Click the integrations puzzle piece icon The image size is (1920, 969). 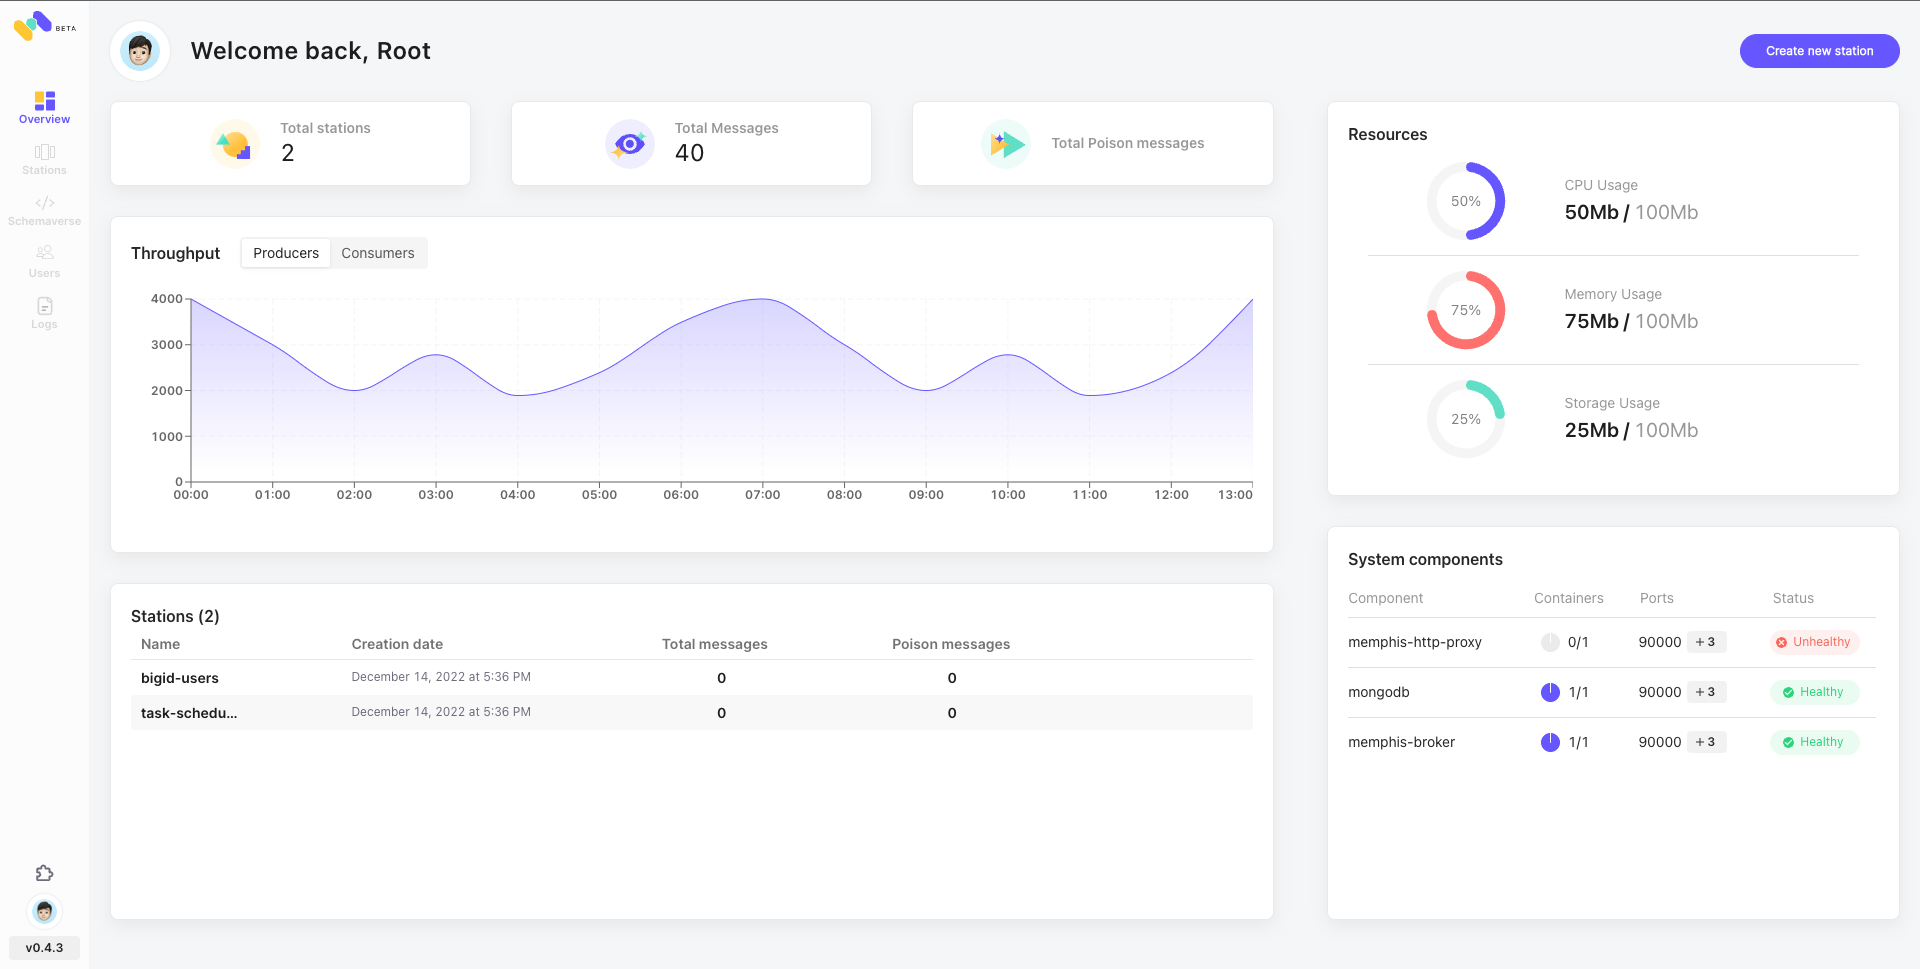pos(44,873)
